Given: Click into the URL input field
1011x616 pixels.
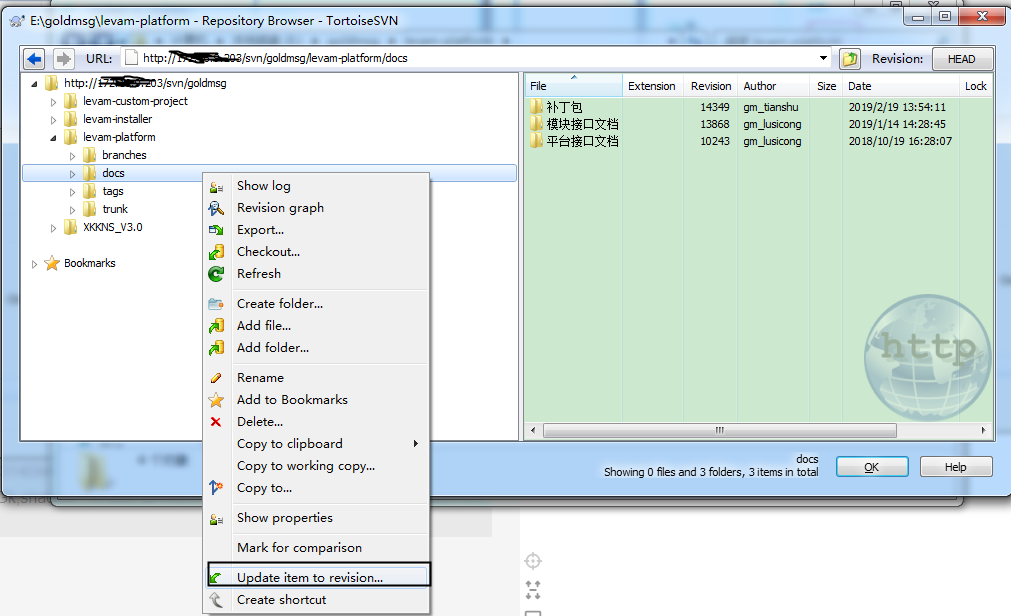Looking at the screenshot, I should tap(476, 58).
